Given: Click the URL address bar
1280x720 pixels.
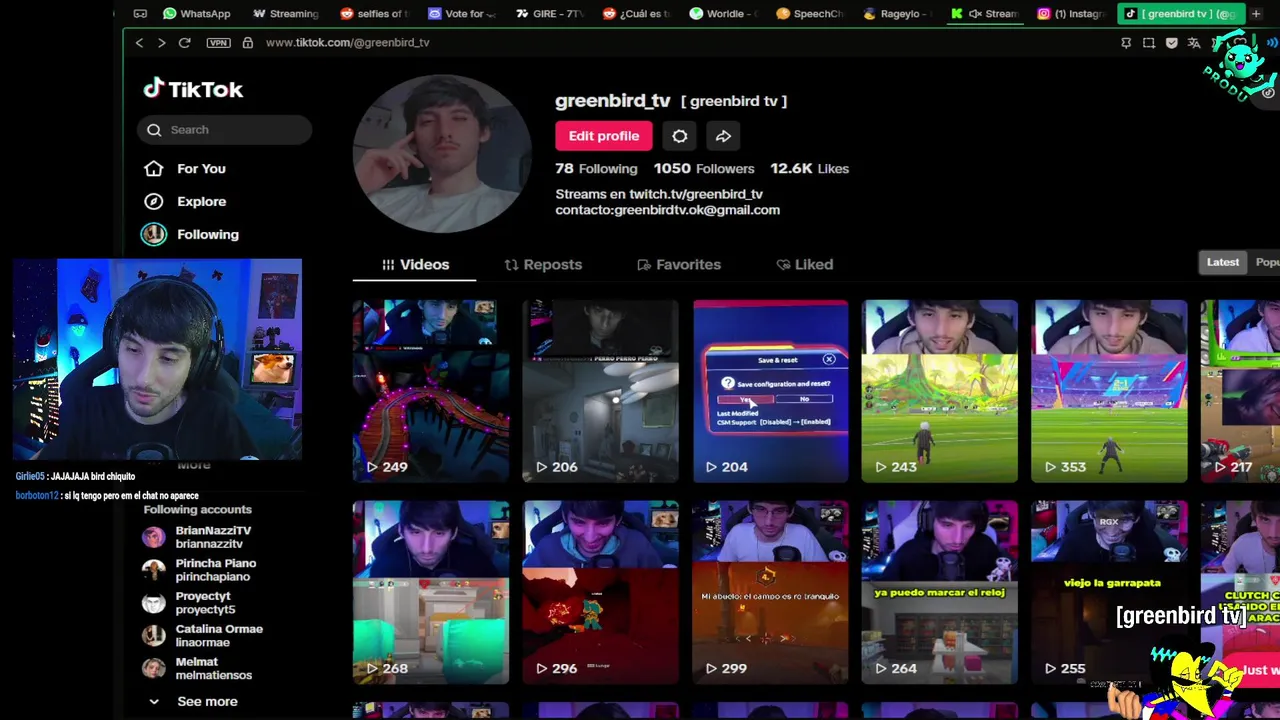Looking at the screenshot, I should tap(347, 43).
